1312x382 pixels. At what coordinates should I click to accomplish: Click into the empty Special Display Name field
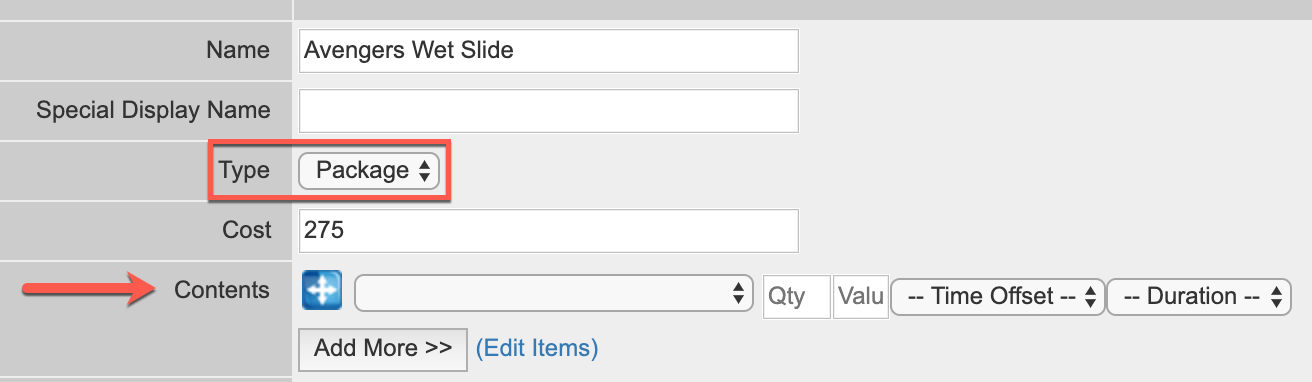549,111
